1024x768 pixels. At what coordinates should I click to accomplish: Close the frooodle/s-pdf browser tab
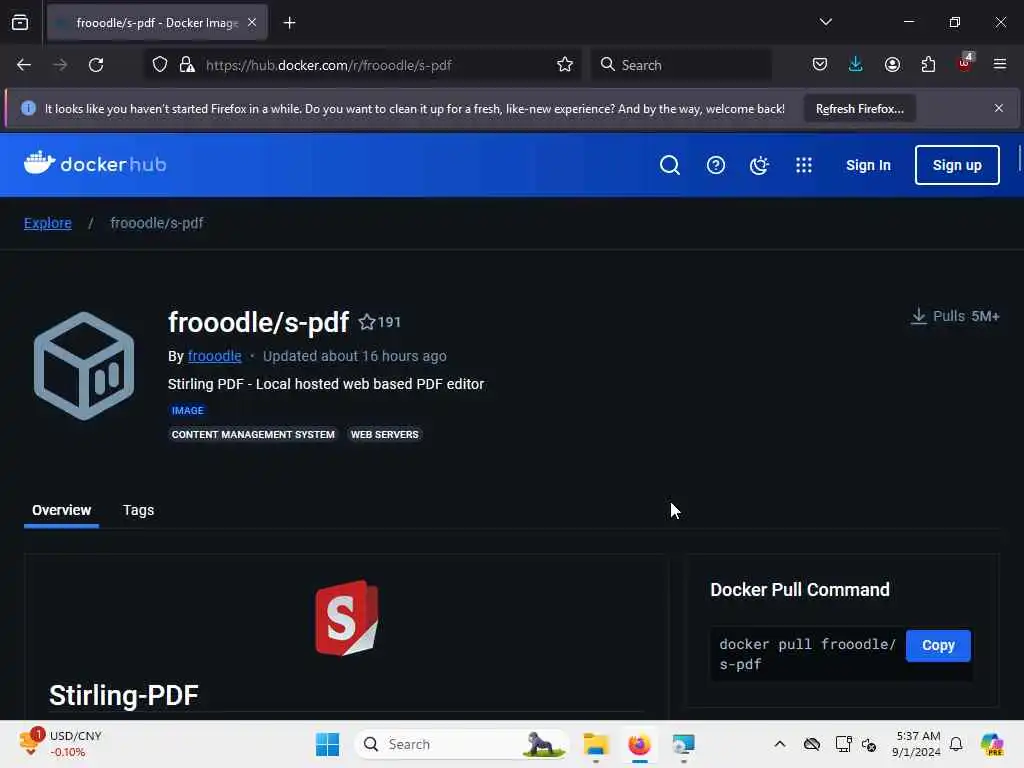(252, 22)
